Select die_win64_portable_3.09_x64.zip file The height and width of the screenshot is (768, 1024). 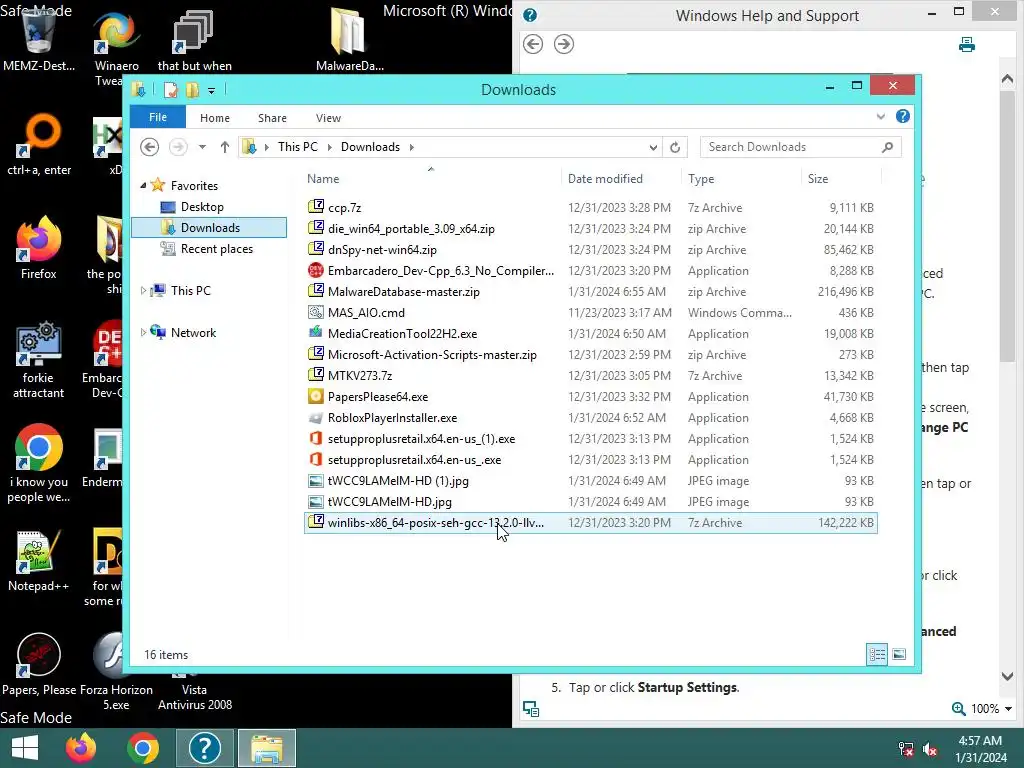pos(590,229)
